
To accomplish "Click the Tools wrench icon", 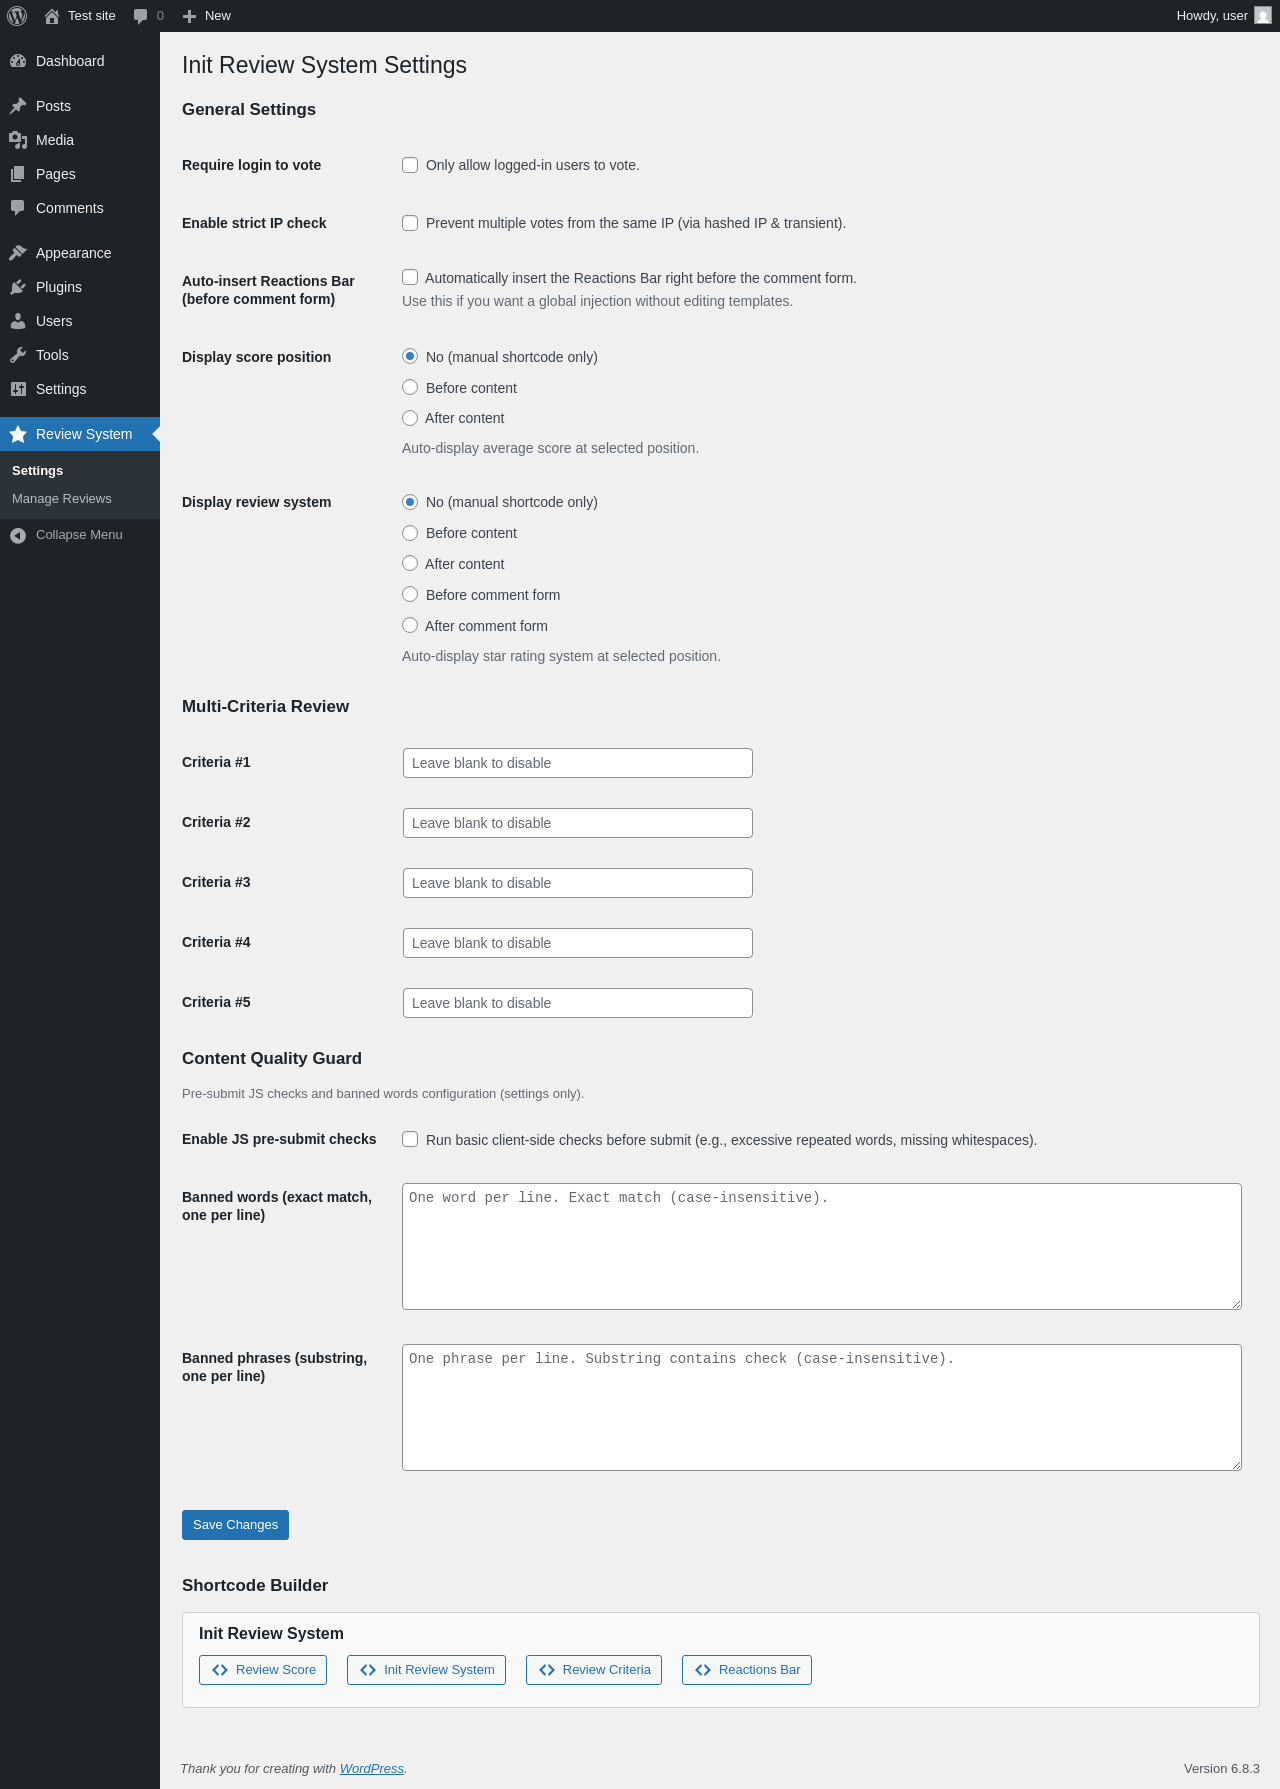I will click(18, 355).
